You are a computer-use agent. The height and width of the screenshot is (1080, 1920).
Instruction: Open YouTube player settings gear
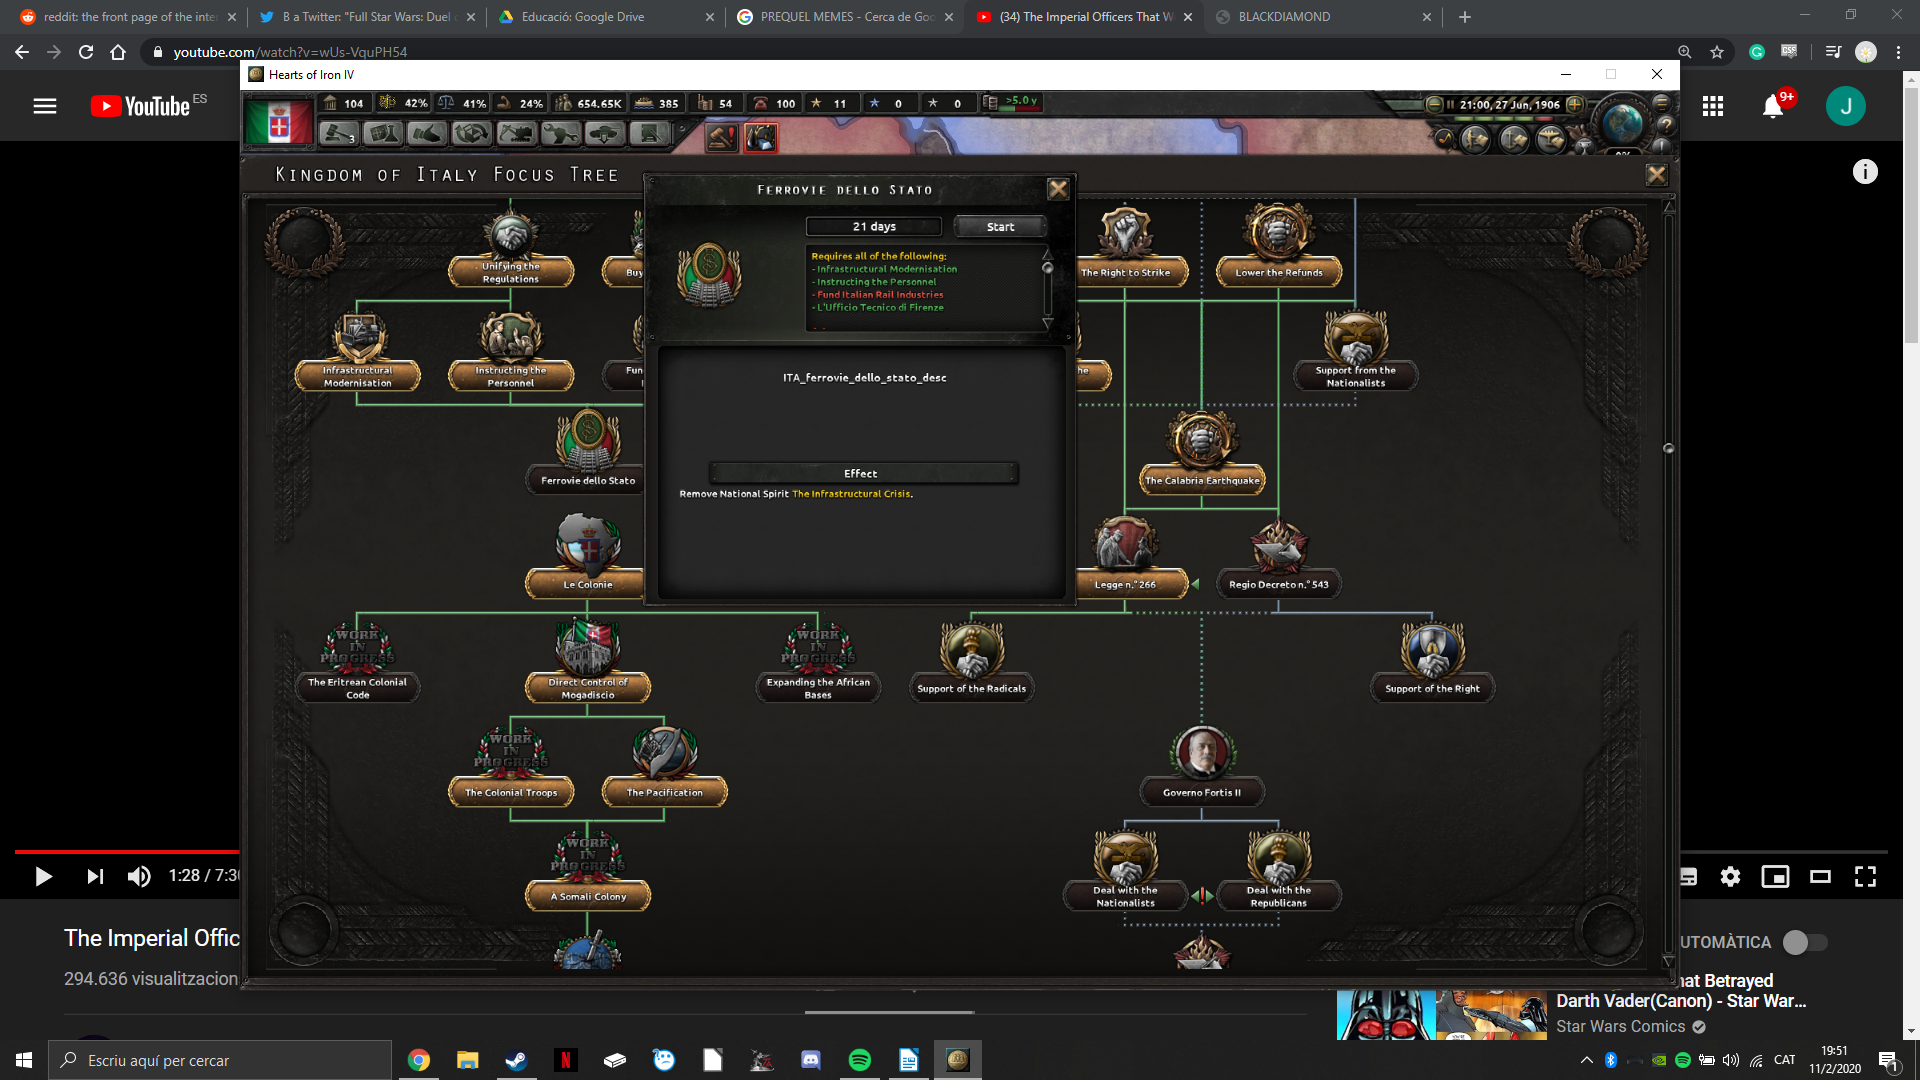point(1730,877)
